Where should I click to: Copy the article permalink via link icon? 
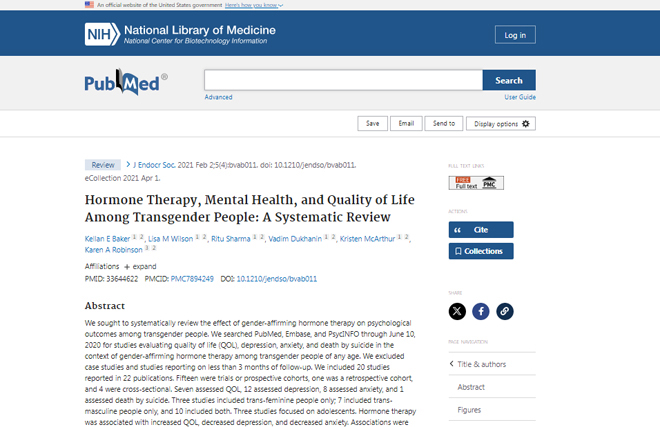click(505, 312)
